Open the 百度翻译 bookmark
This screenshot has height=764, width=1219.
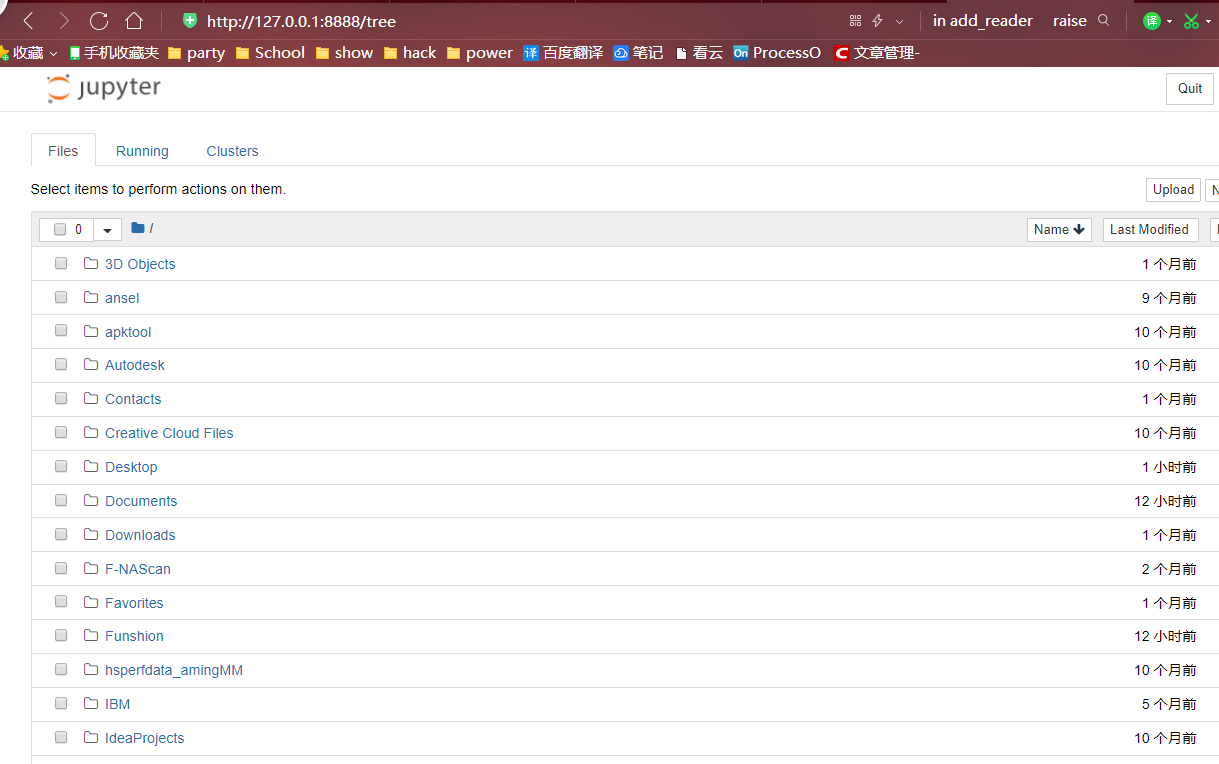(563, 53)
